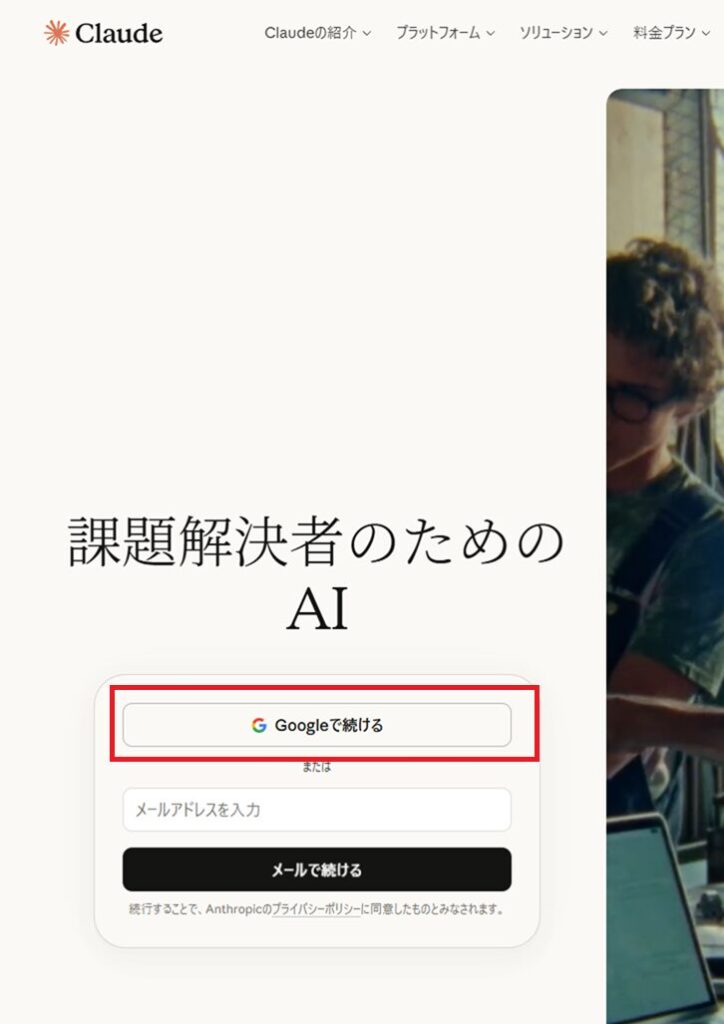Open the プライバシーポリシー link
Image resolution: width=724 pixels, height=1024 pixels.
point(316,909)
